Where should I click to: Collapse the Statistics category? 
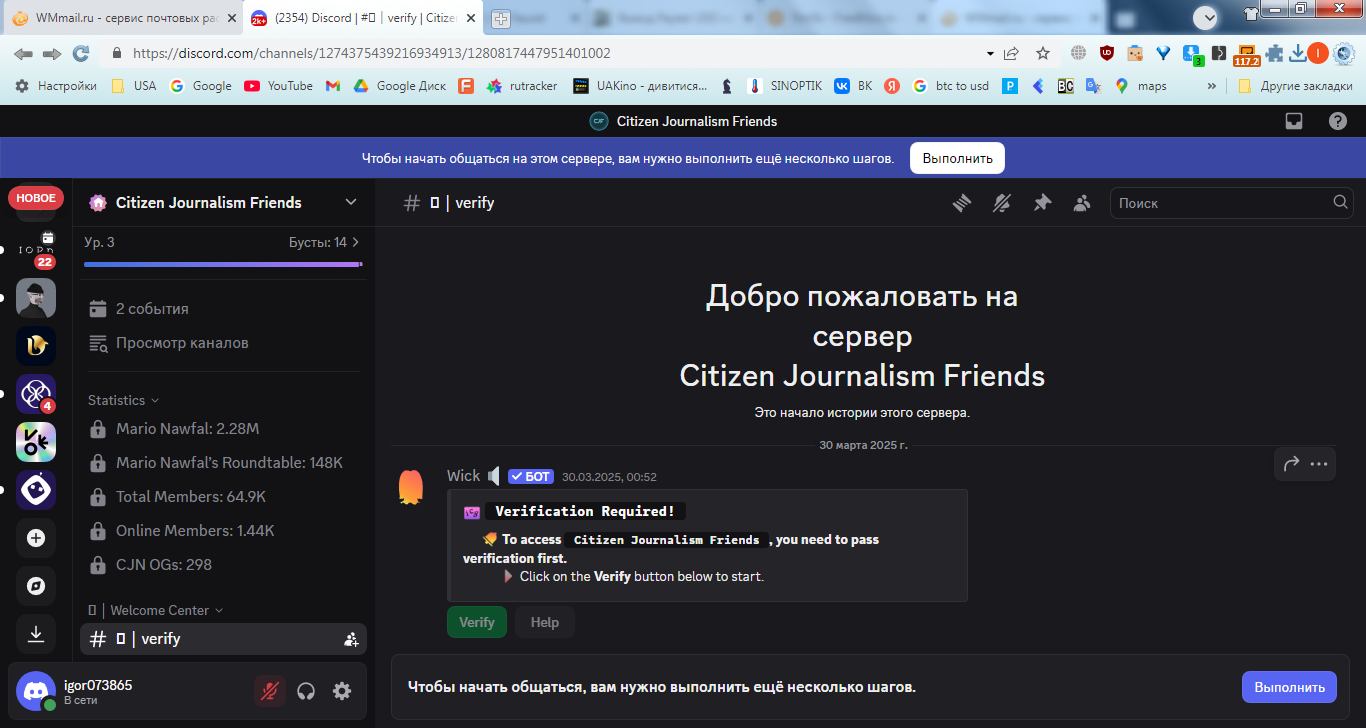click(x=123, y=400)
